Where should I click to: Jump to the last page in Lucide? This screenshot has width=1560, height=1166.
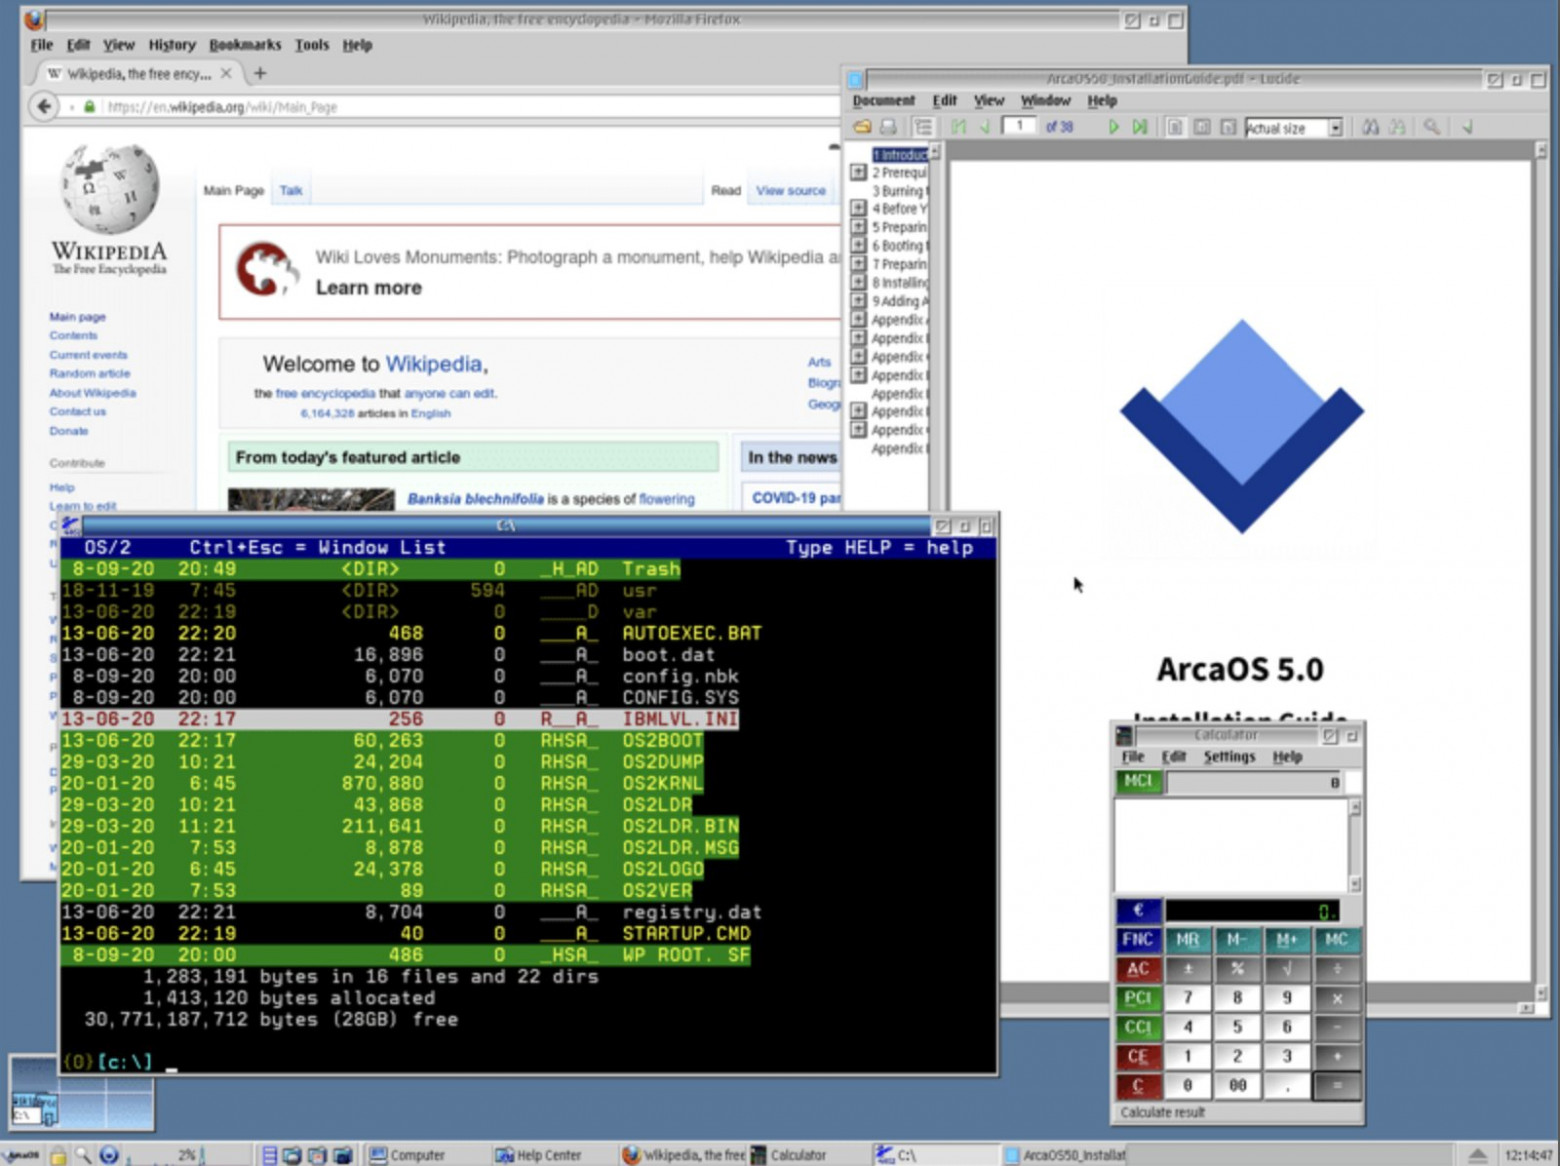coord(1139,127)
